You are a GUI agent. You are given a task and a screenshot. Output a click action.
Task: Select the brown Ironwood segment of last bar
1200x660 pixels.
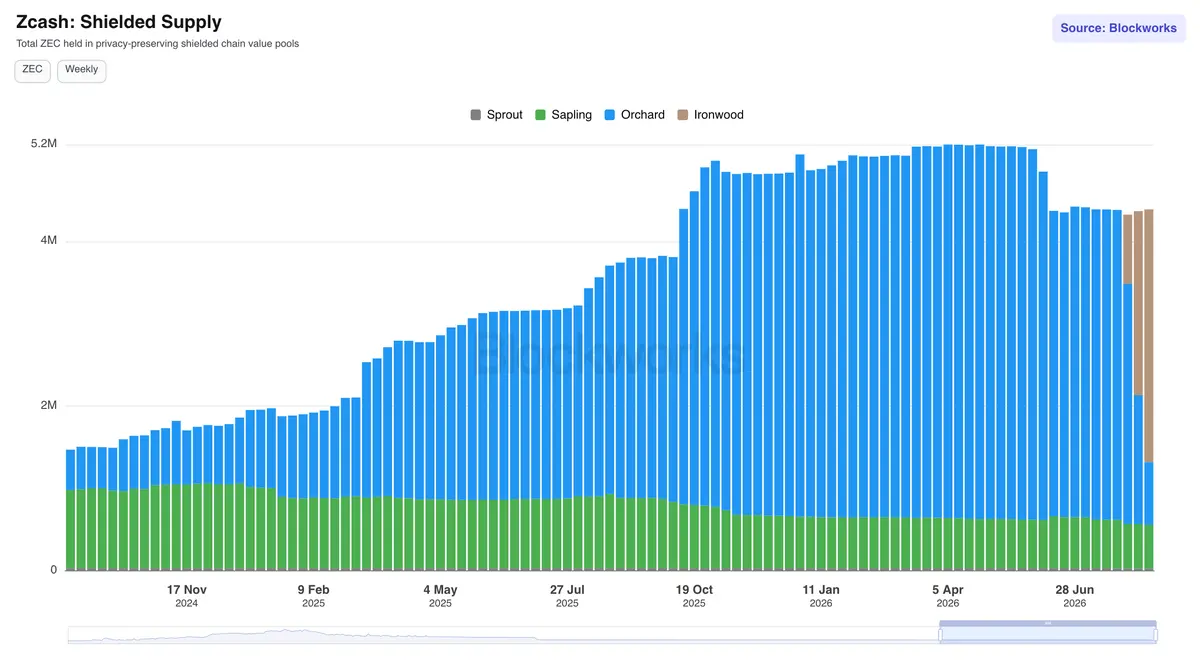[1149, 336]
